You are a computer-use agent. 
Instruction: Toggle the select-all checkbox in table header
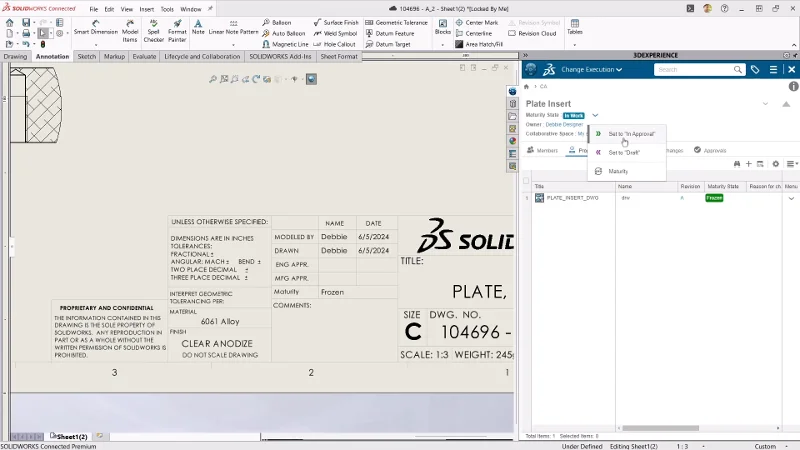click(x=527, y=181)
